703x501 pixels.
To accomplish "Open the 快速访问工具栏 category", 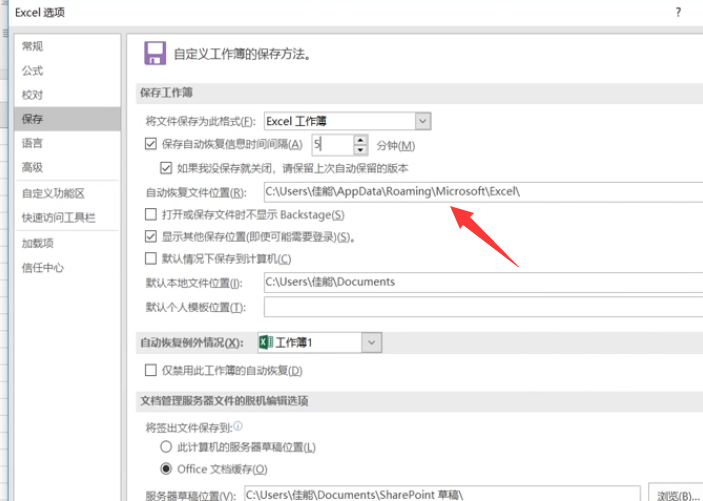I will tap(59, 218).
